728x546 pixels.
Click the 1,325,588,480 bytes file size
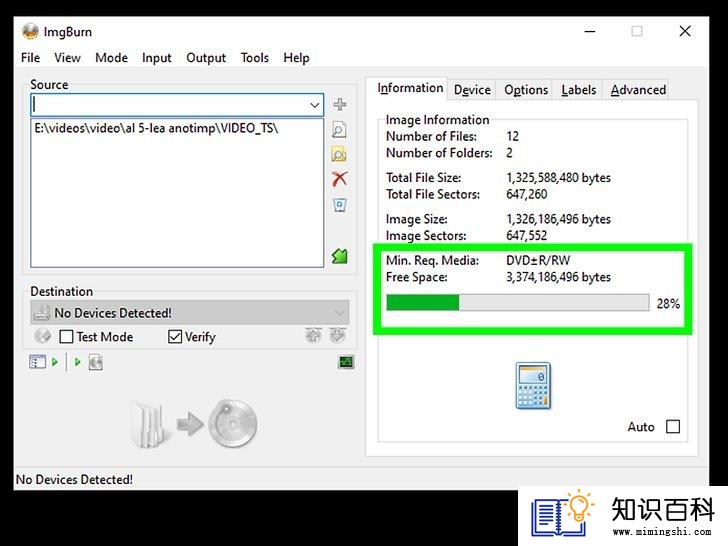558,178
